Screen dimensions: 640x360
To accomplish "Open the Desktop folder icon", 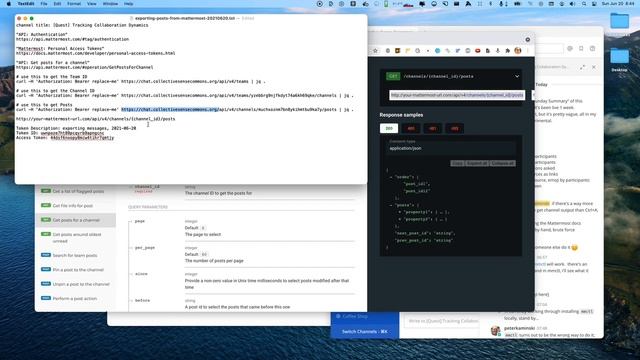I will tap(620, 56).
